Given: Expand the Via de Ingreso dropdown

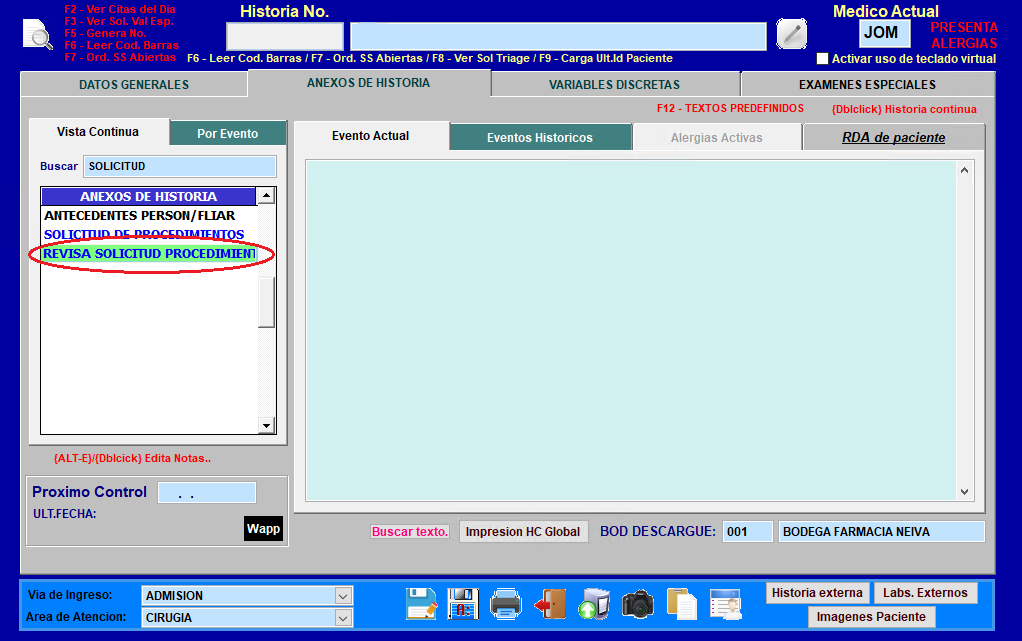Looking at the screenshot, I should coord(343,595).
